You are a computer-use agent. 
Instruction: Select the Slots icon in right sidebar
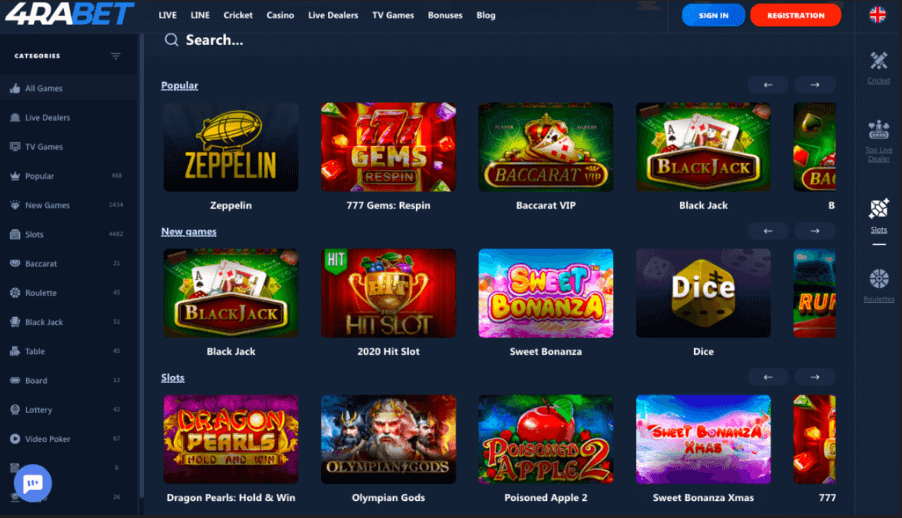pos(878,208)
